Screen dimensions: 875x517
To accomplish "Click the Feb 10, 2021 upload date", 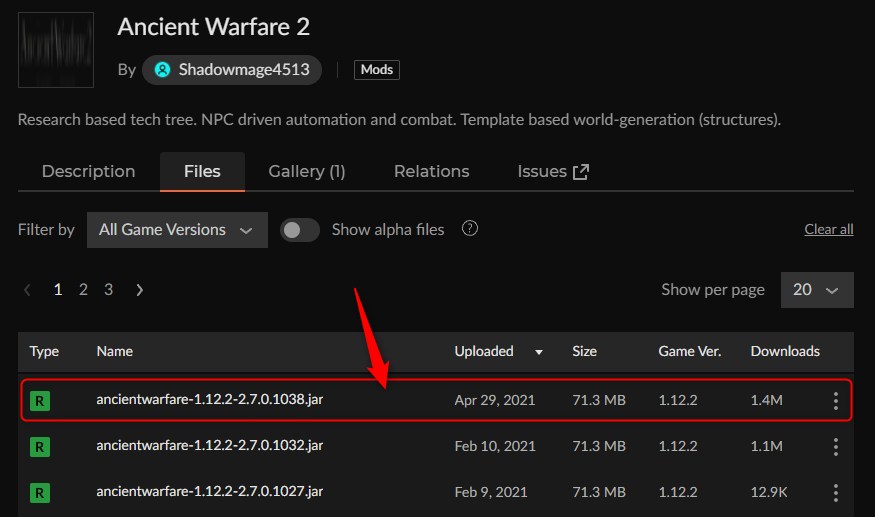I will (494, 446).
